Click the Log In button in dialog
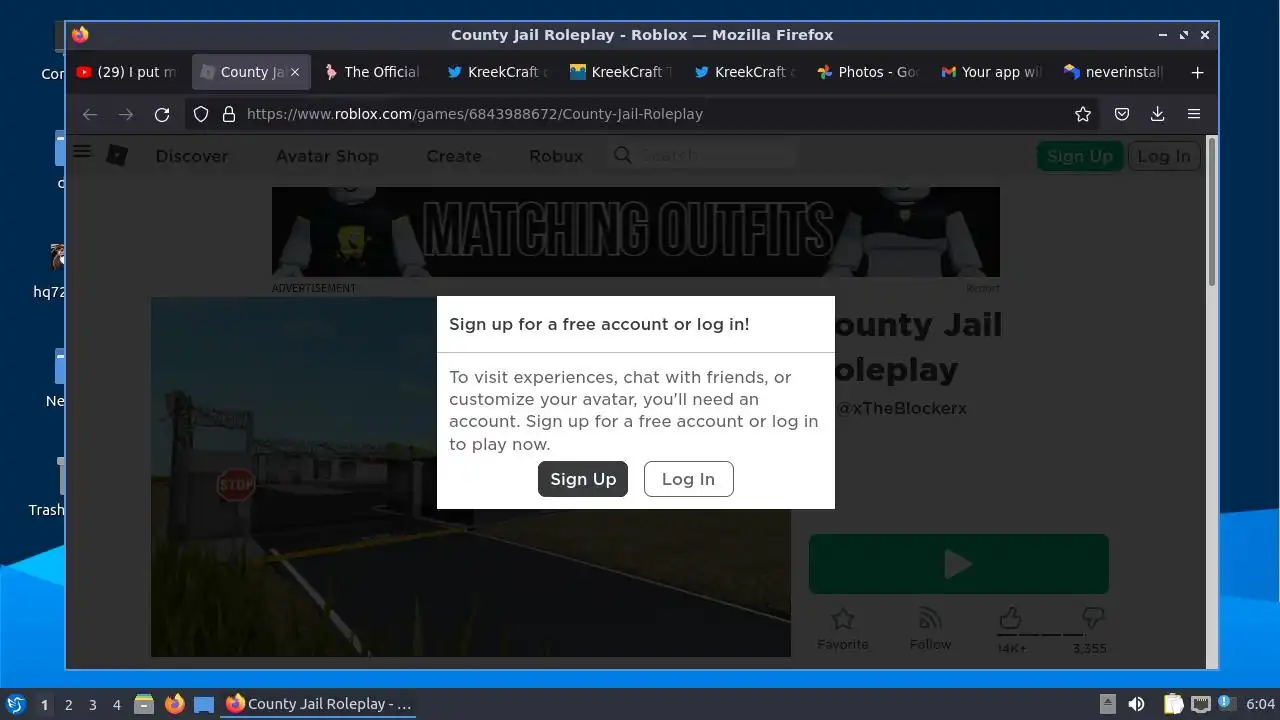The image size is (1280, 720). pos(688,479)
